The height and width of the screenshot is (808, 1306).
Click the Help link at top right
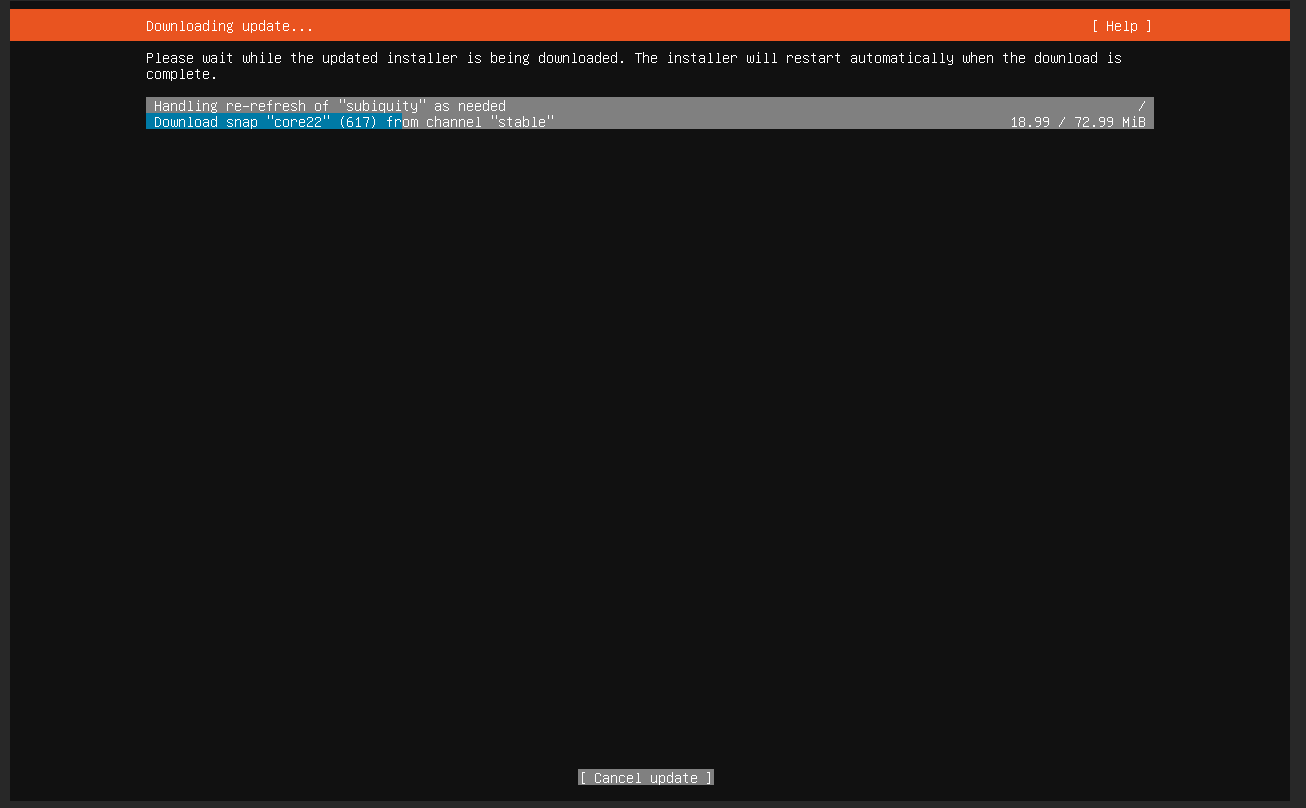tap(1122, 26)
